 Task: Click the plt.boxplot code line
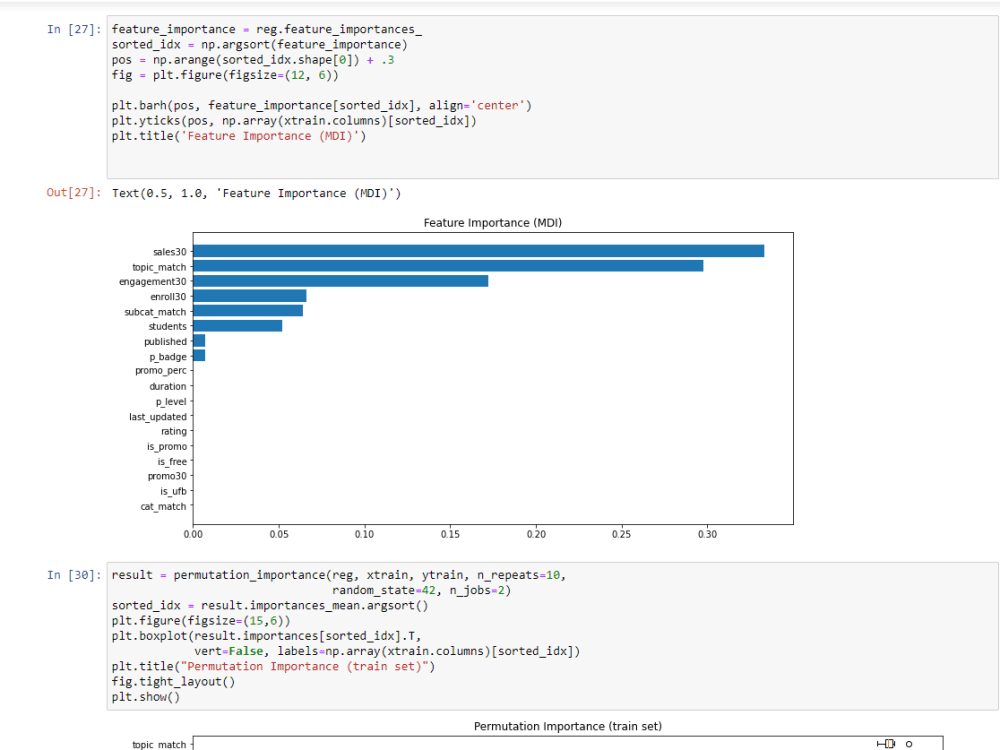[267, 636]
